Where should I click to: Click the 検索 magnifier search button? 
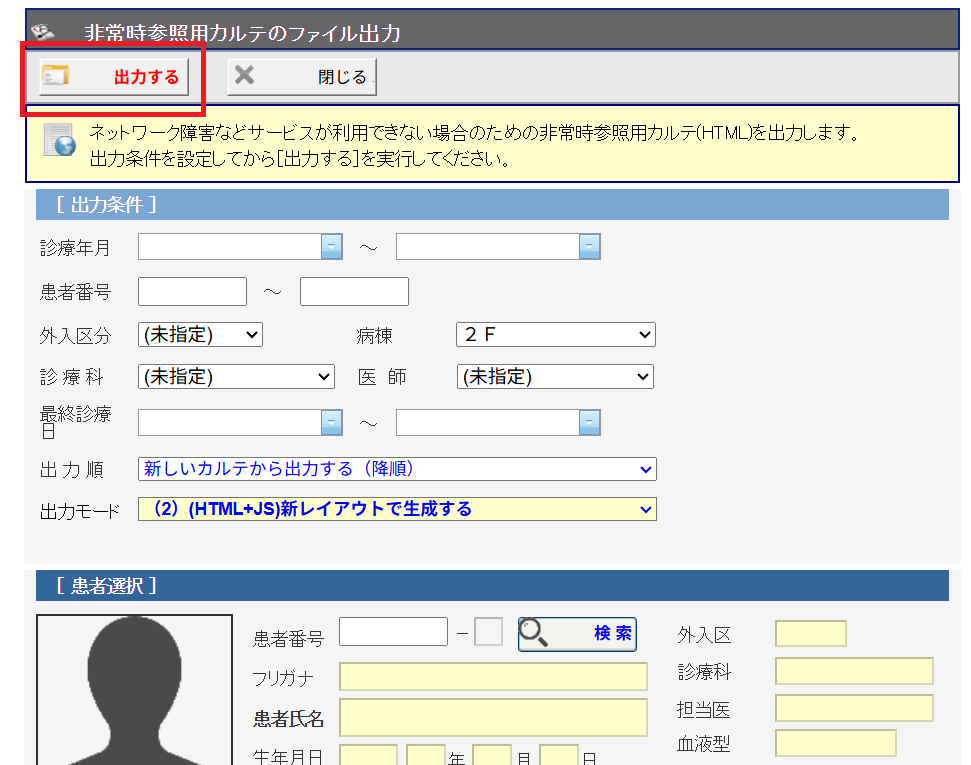(x=577, y=633)
